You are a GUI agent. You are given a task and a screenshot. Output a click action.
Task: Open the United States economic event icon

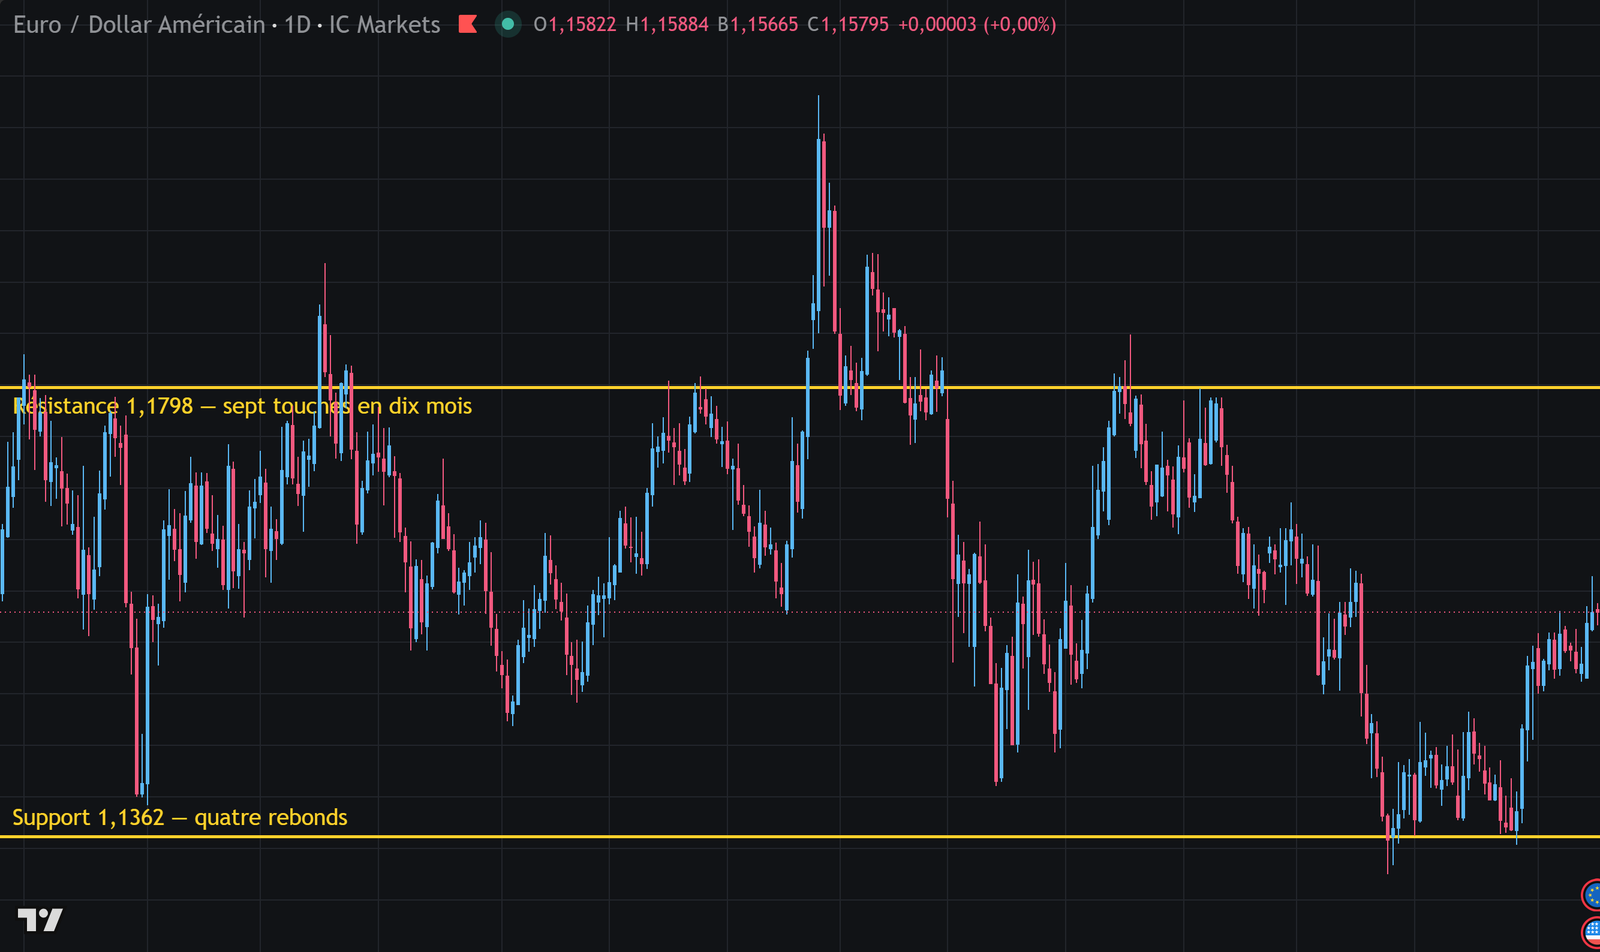pos(1591,932)
